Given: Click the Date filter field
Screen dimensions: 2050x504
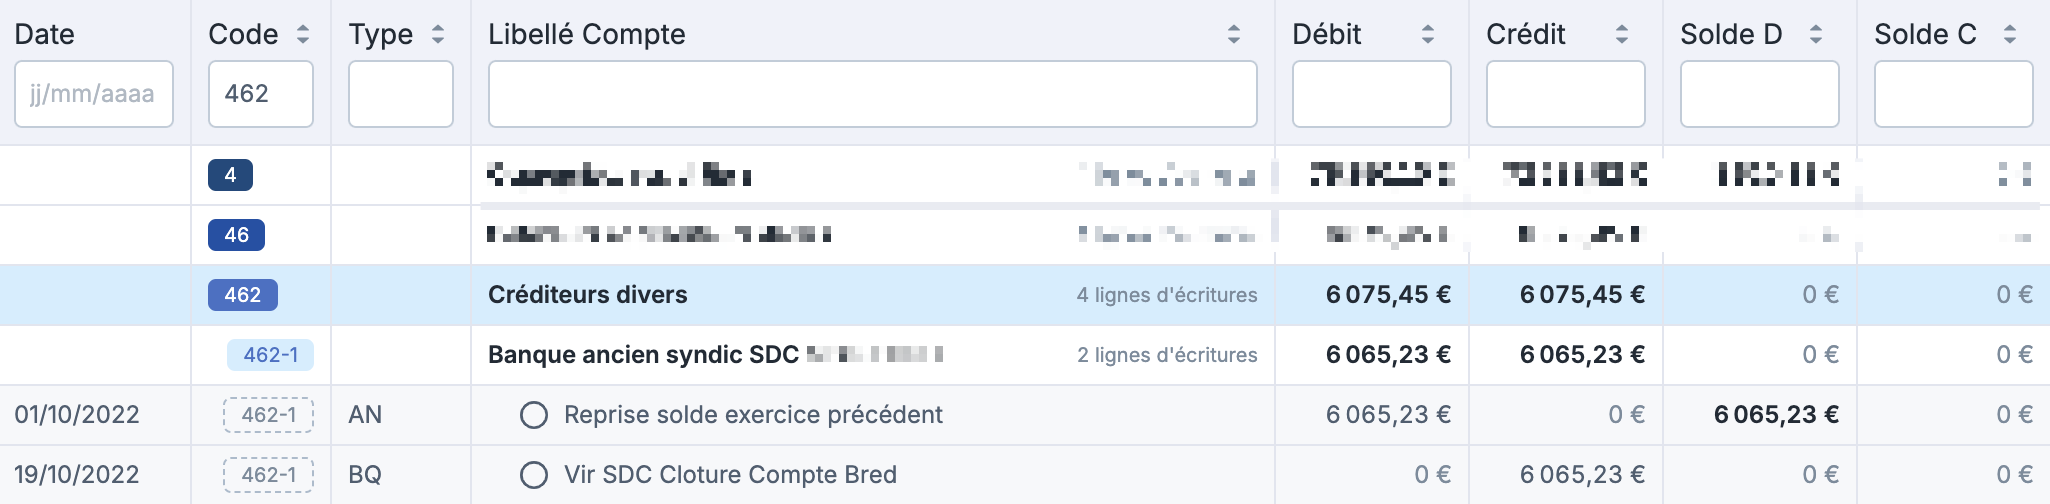Looking at the screenshot, I should point(94,94).
